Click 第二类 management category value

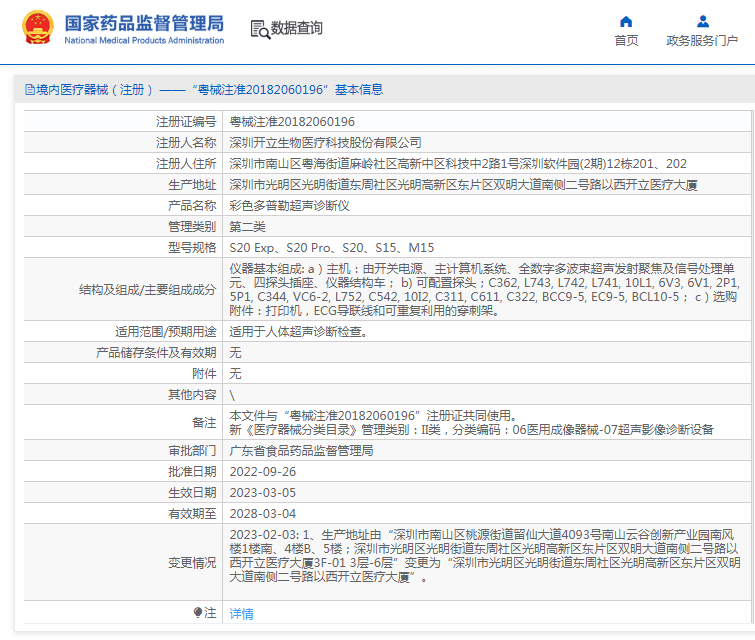point(247,227)
